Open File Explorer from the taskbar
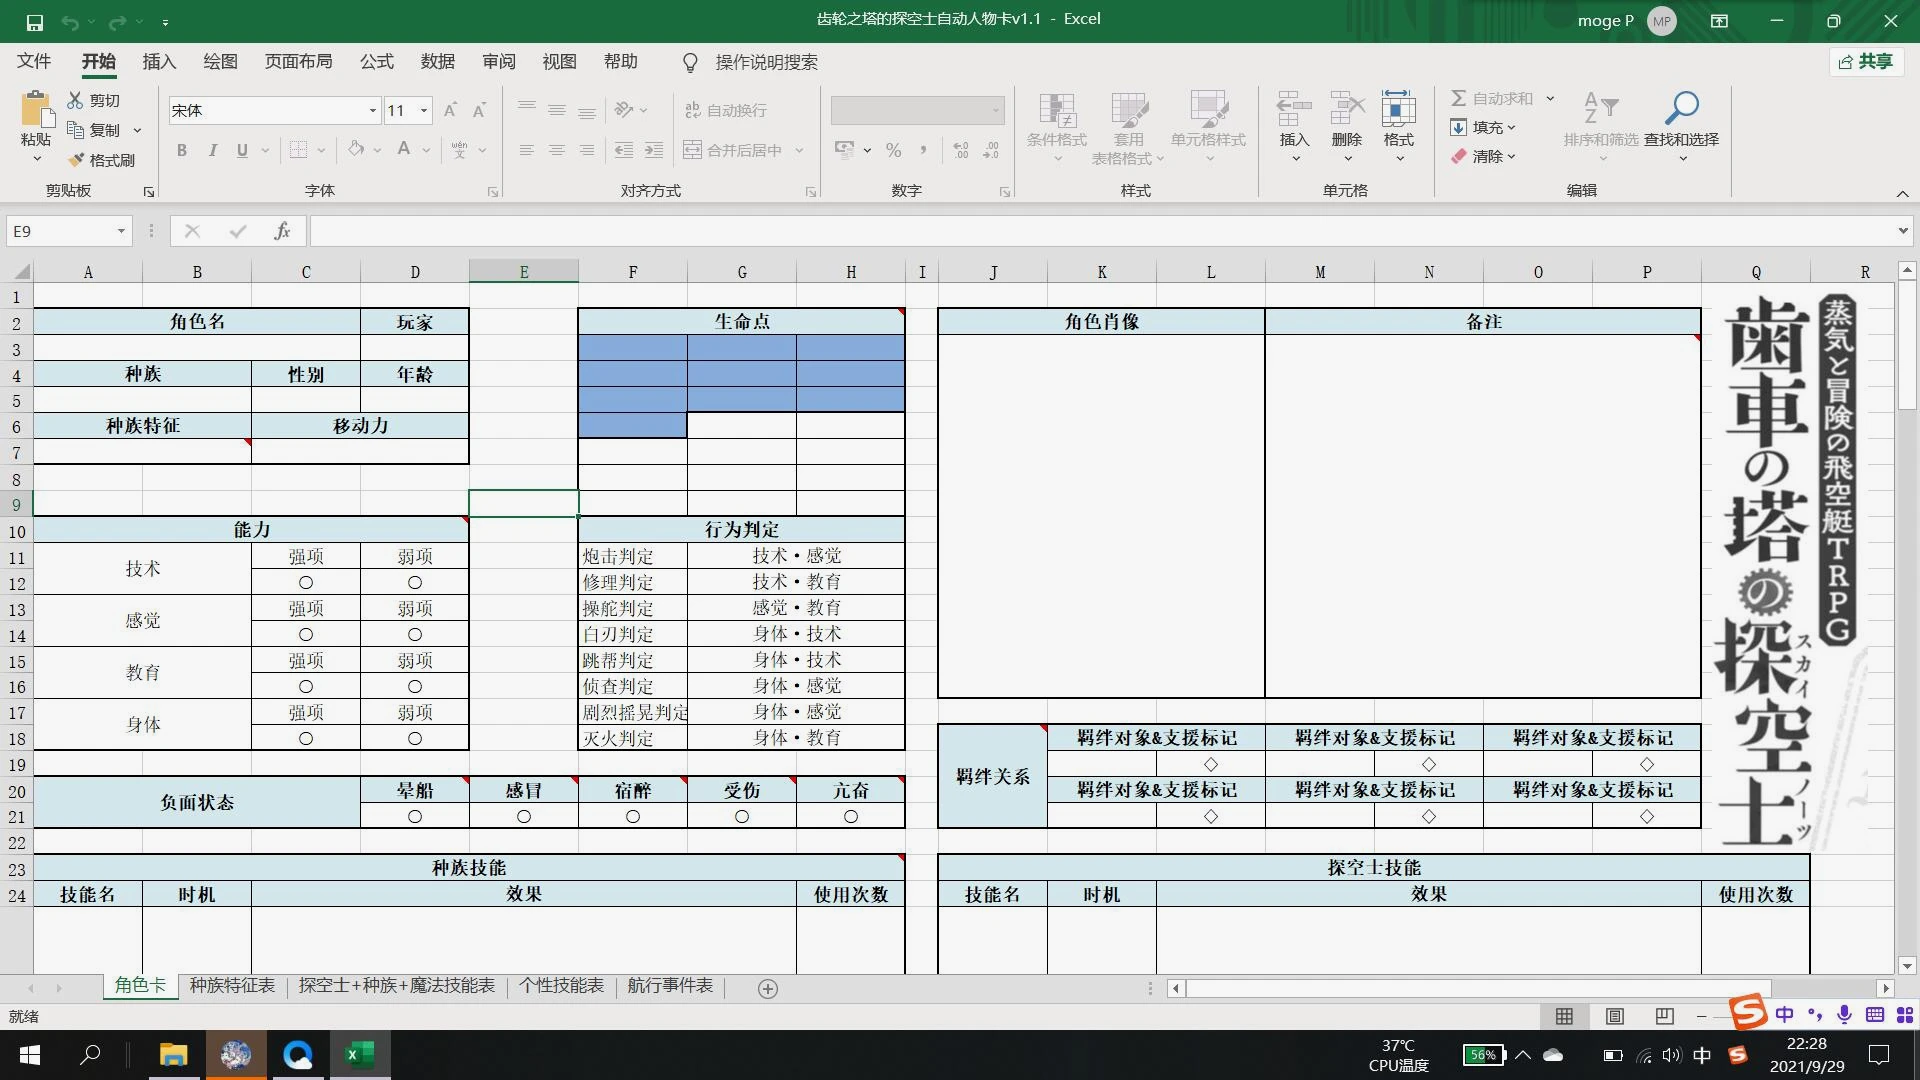This screenshot has height=1080, width=1920. [x=174, y=1055]
